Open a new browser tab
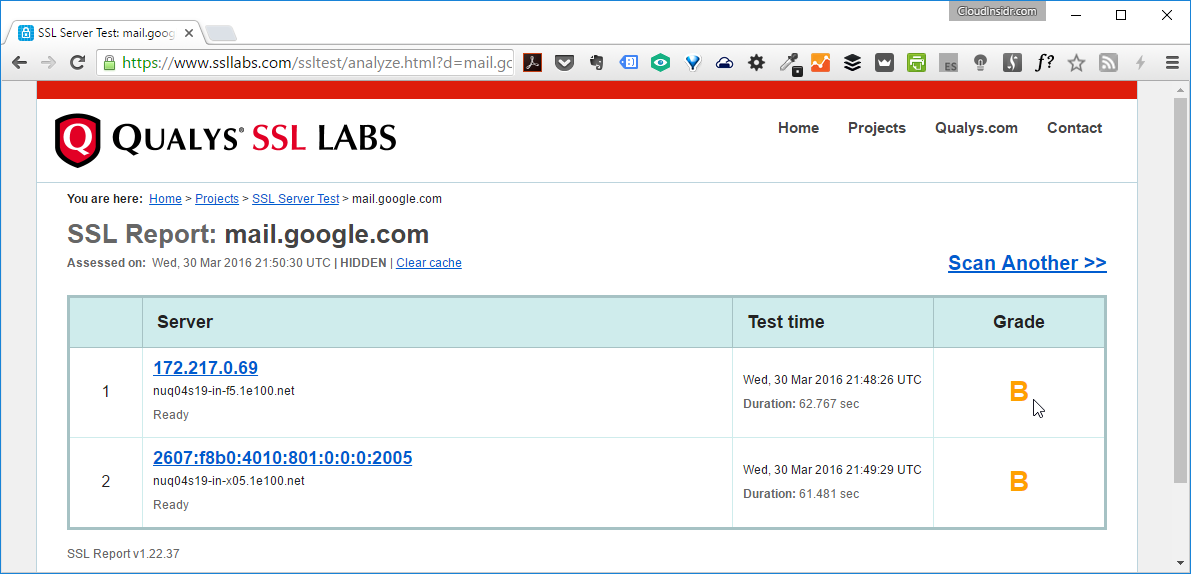This screenshot has height=574, width=1191. click(221, 33)
